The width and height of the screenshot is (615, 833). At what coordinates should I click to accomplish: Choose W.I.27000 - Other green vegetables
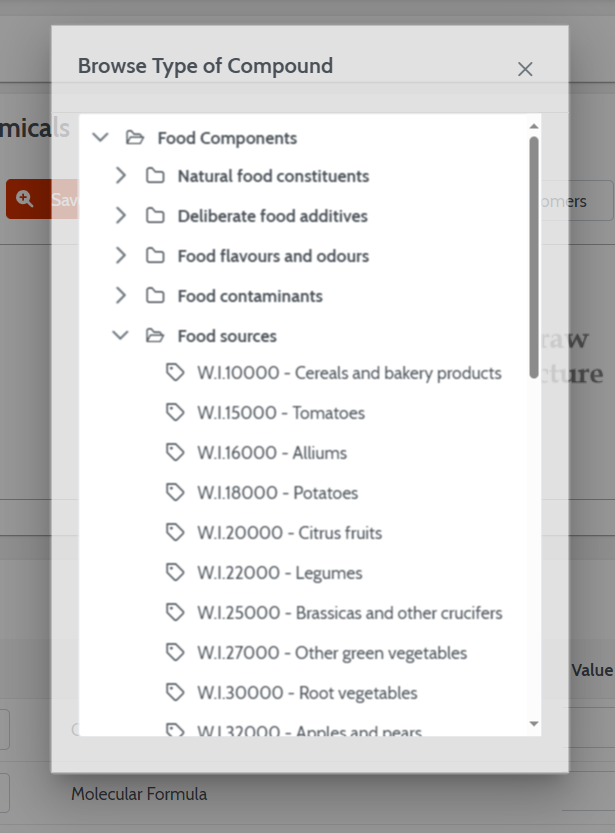[x=332, y=652]
